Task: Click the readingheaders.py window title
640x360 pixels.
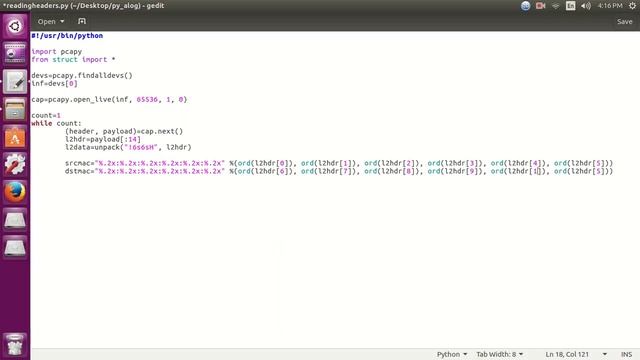Action: 83,6
